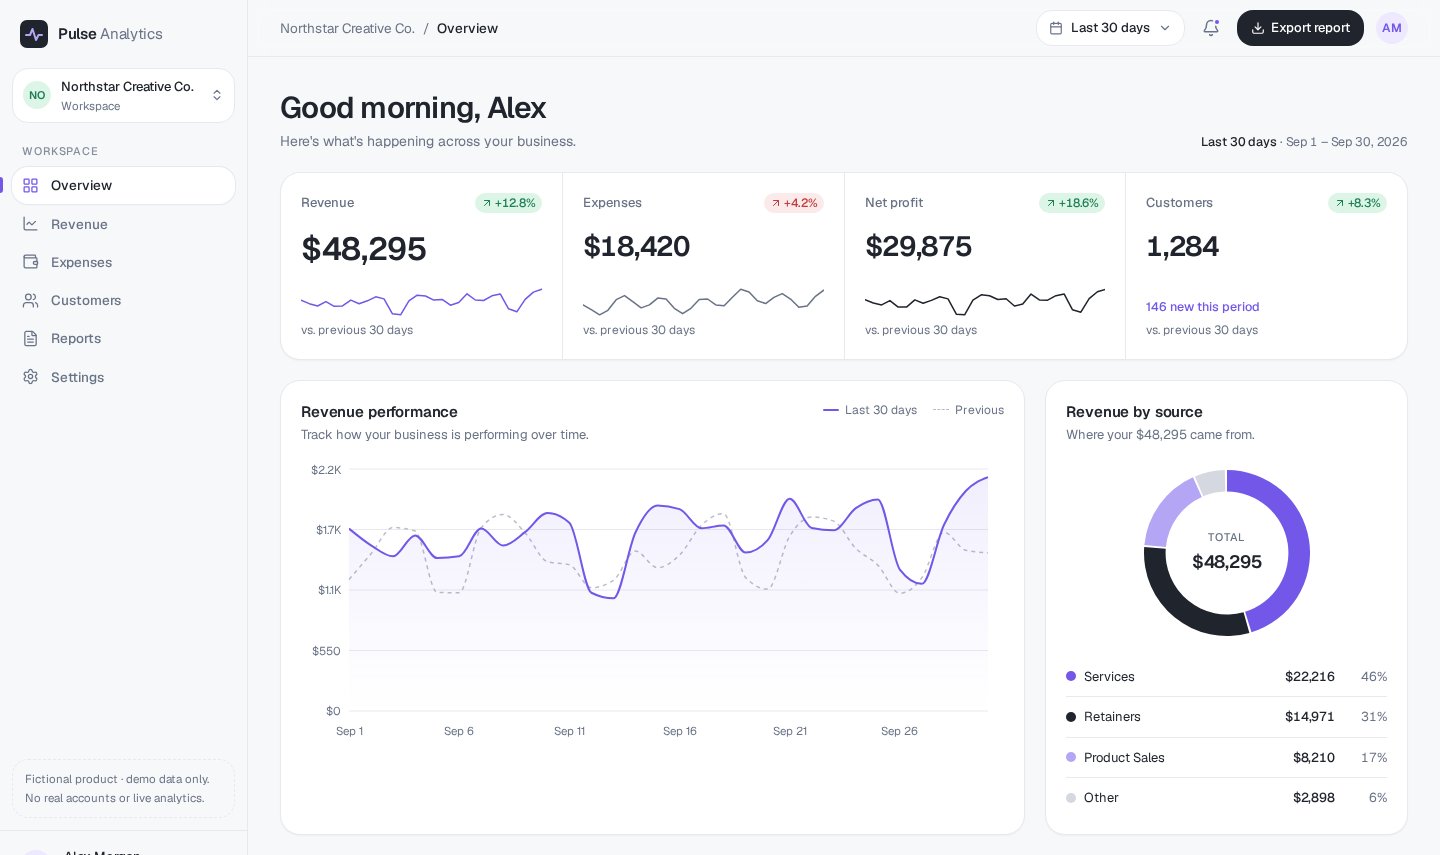Open the Last 30 days date dropdown

(1110, 28)
